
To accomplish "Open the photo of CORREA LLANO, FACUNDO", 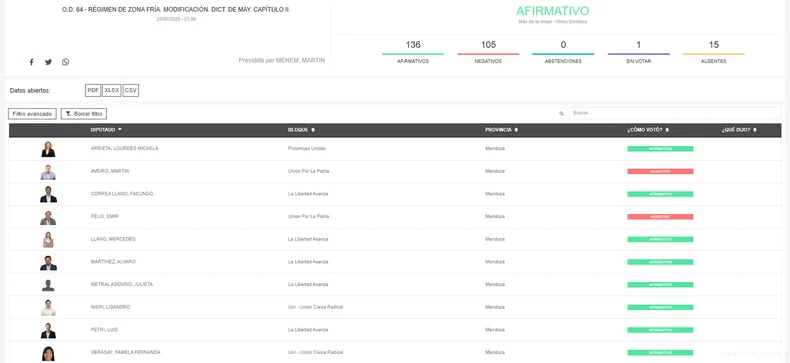I will coord(48,195).
